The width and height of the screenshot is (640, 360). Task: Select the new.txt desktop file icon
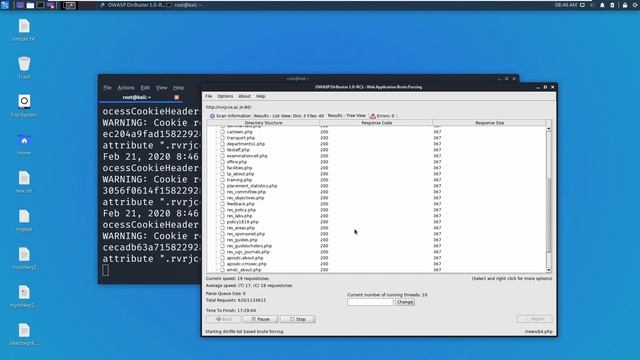(24, 178)
